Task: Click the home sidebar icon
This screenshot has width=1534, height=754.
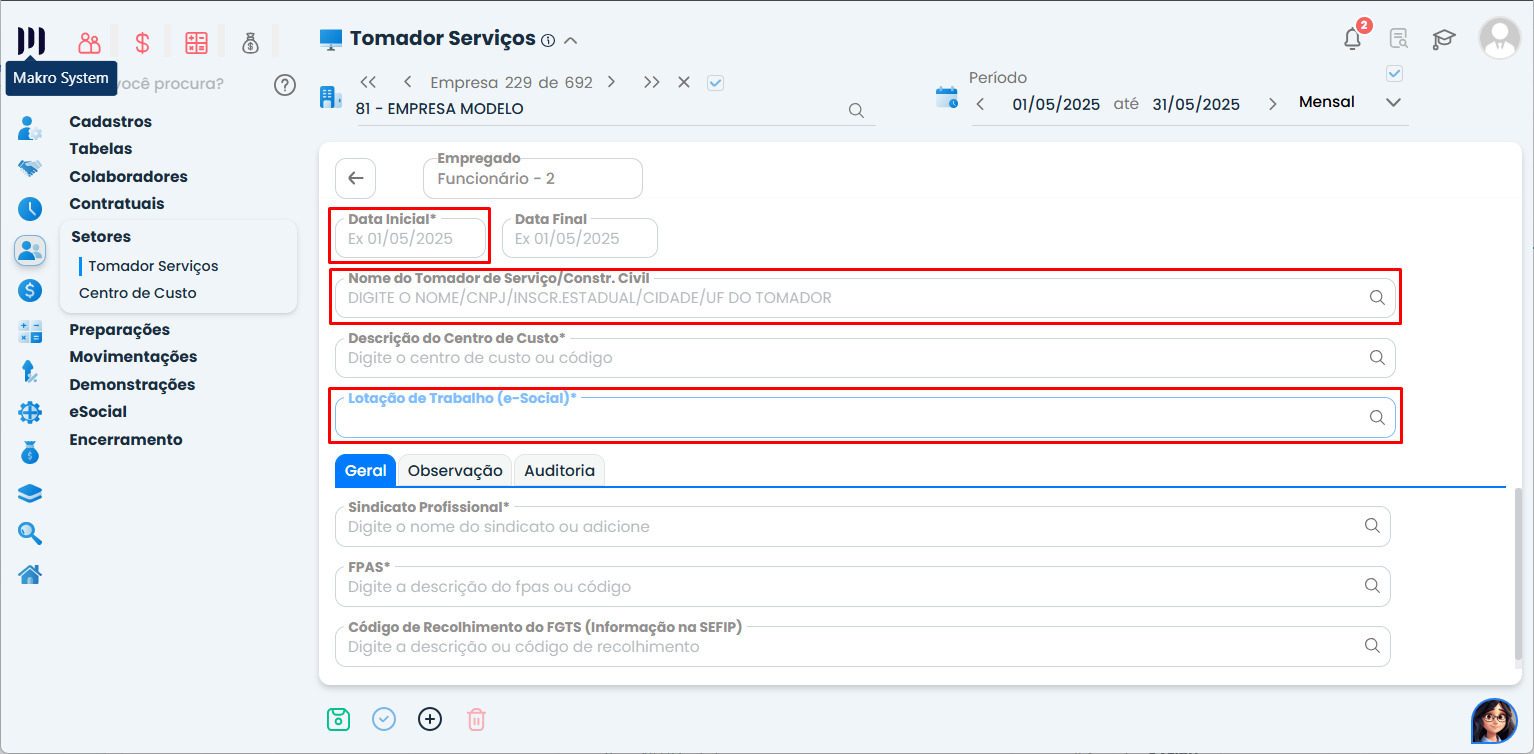Action: [30, 574]
